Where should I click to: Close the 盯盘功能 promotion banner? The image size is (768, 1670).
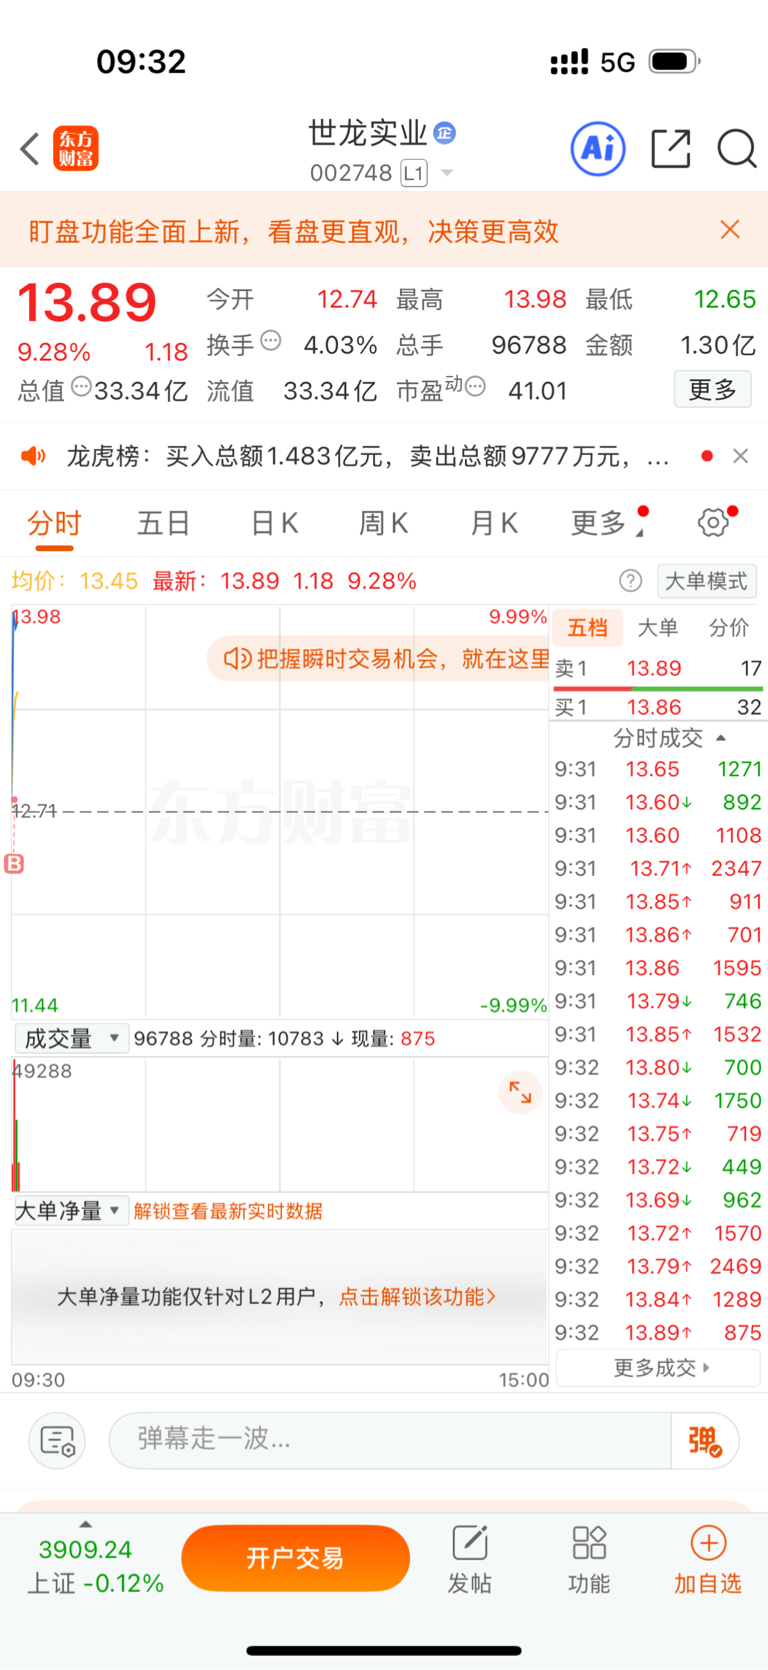point(730,230)
